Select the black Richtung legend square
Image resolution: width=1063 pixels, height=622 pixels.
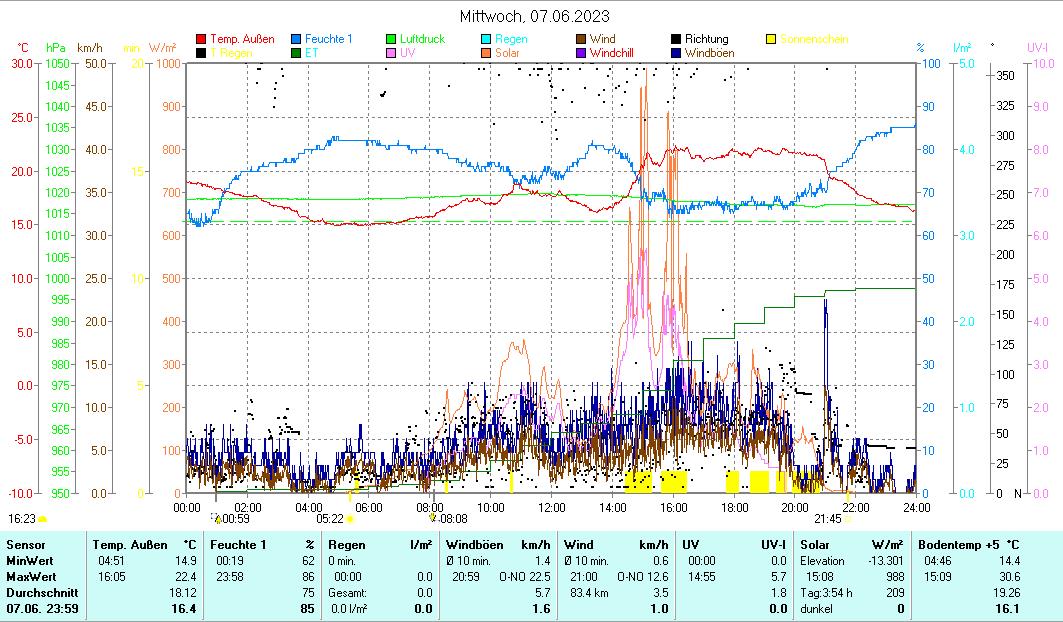[x=676, y=40]
